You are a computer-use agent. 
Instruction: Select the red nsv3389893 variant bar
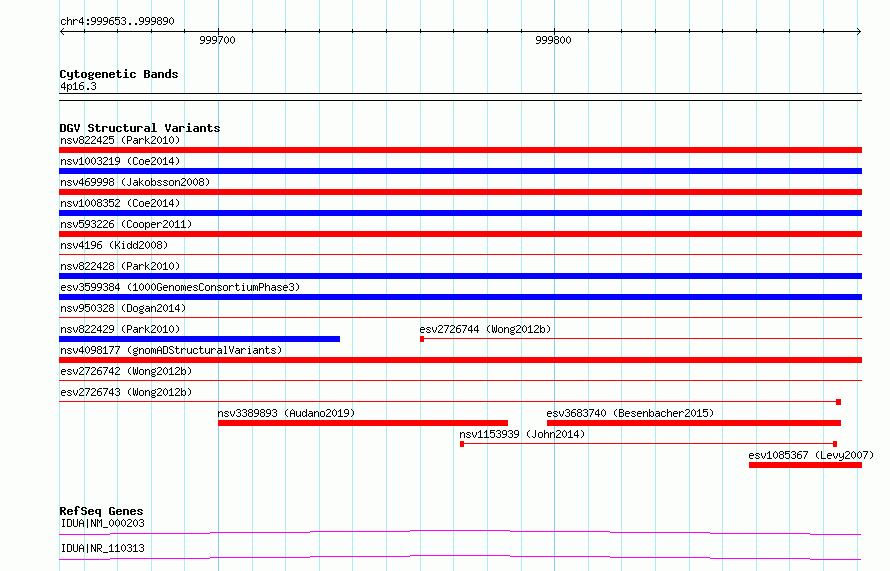(363, 423)
